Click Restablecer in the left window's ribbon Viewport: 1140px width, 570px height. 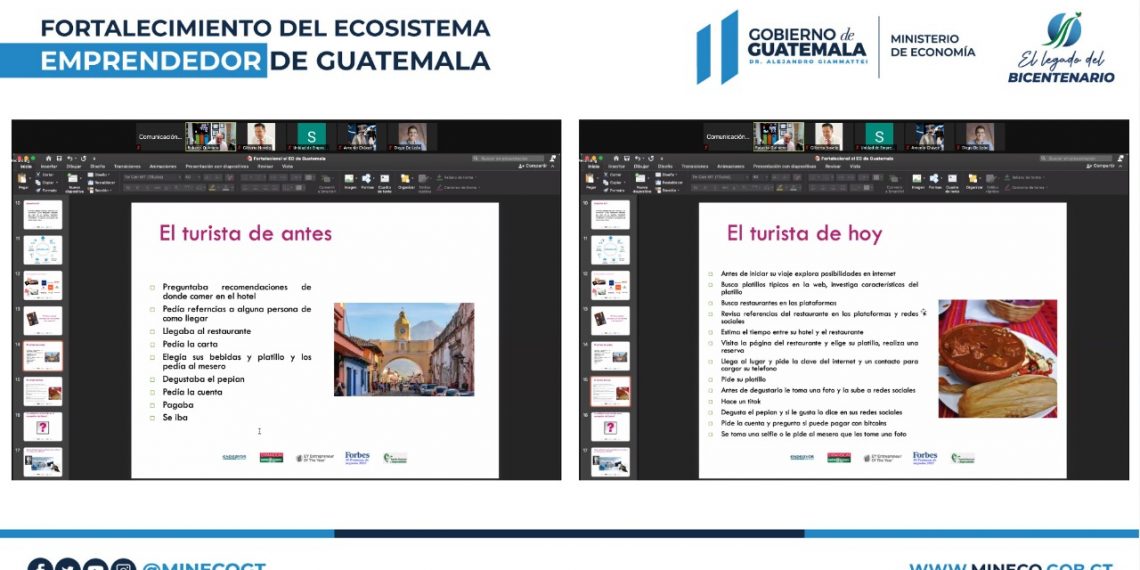103,182
